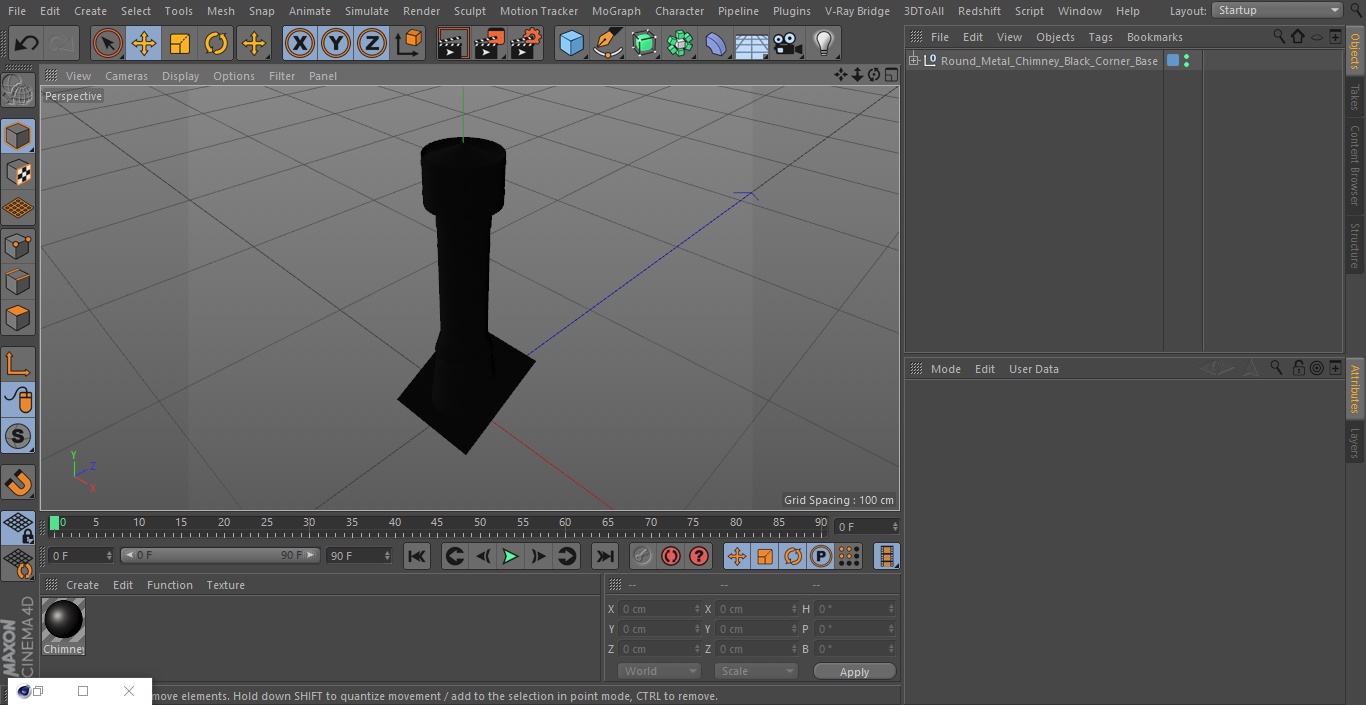Open World coordinate dropdown
The image size is (1366, 705).
click(659, 671)
